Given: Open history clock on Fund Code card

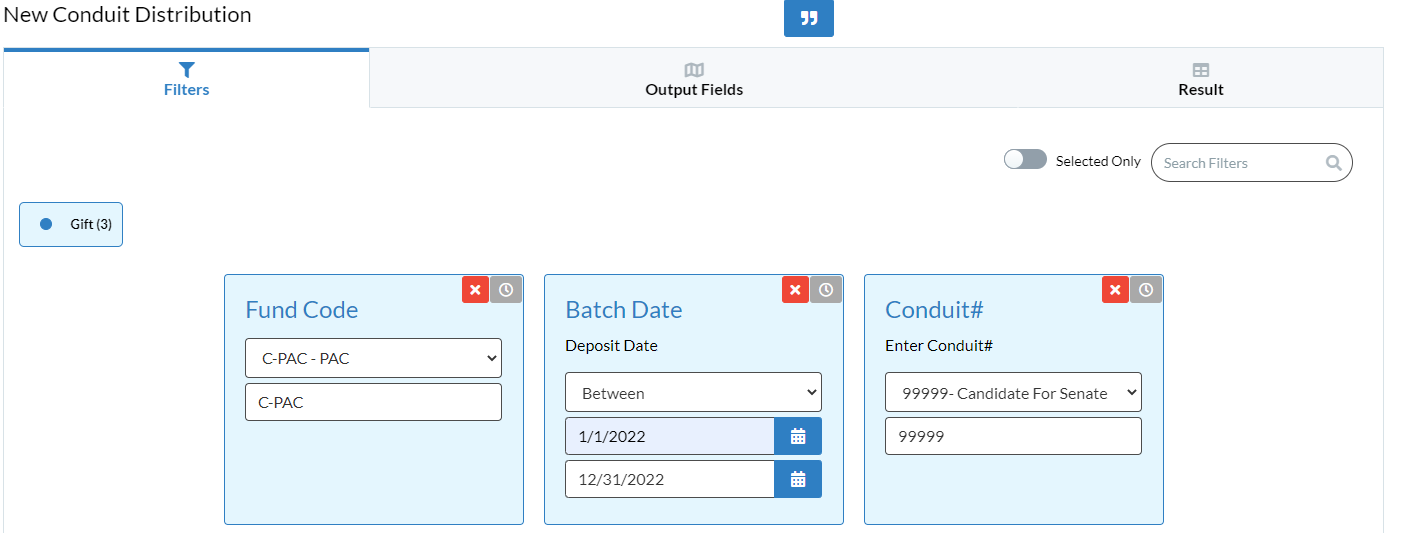Looking at the screenshot, I should tap(506, 290).
